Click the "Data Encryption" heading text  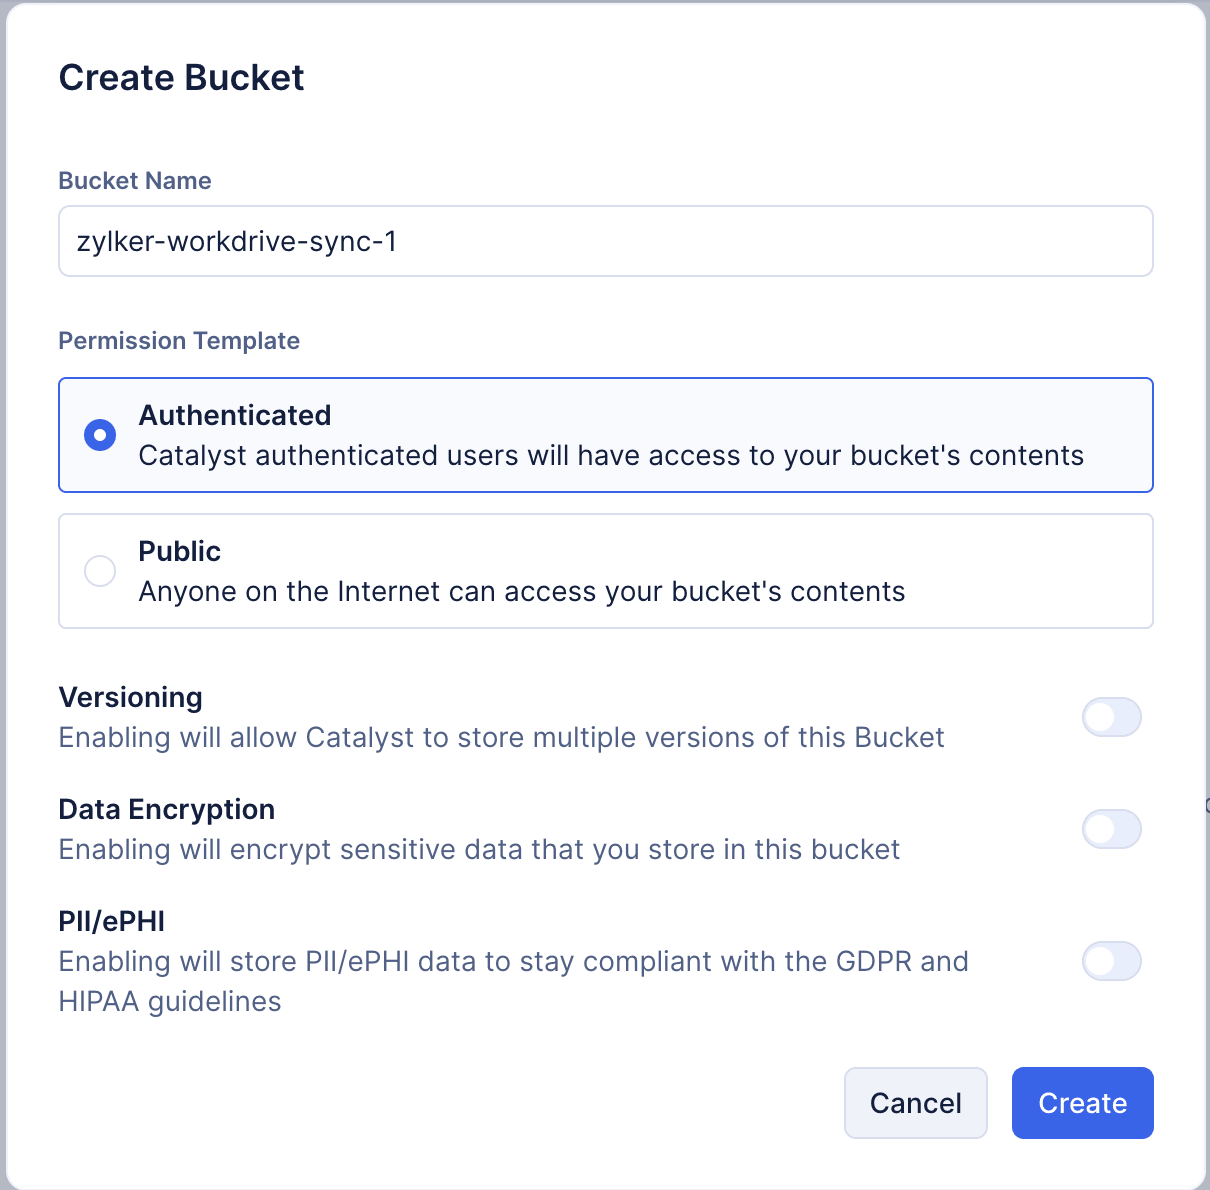[167, 809]
